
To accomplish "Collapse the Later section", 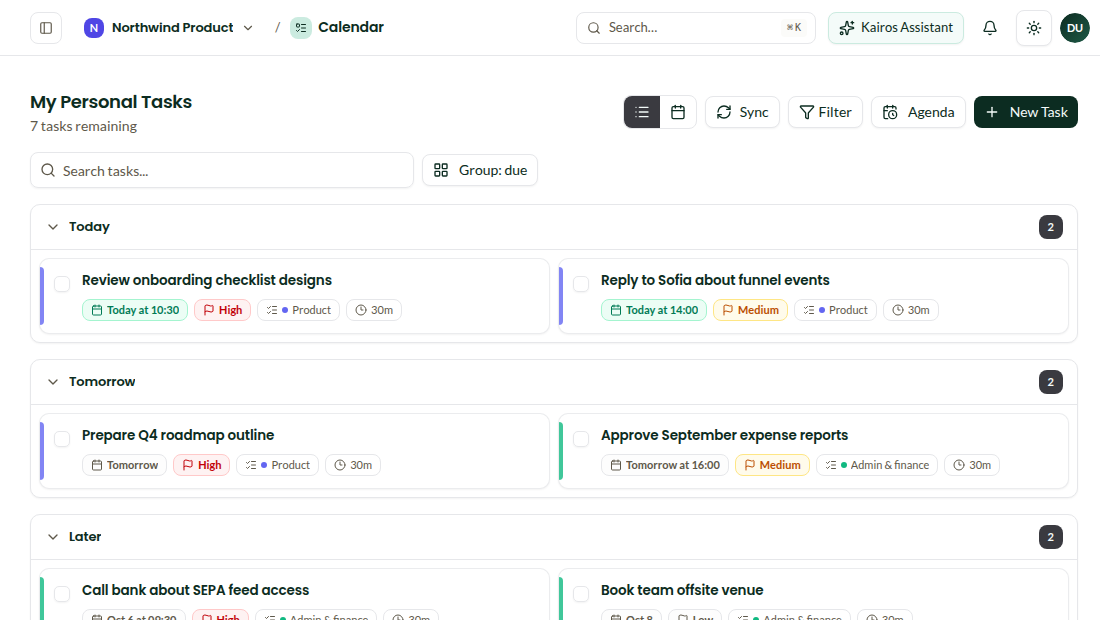I will (x=53, y=537).
